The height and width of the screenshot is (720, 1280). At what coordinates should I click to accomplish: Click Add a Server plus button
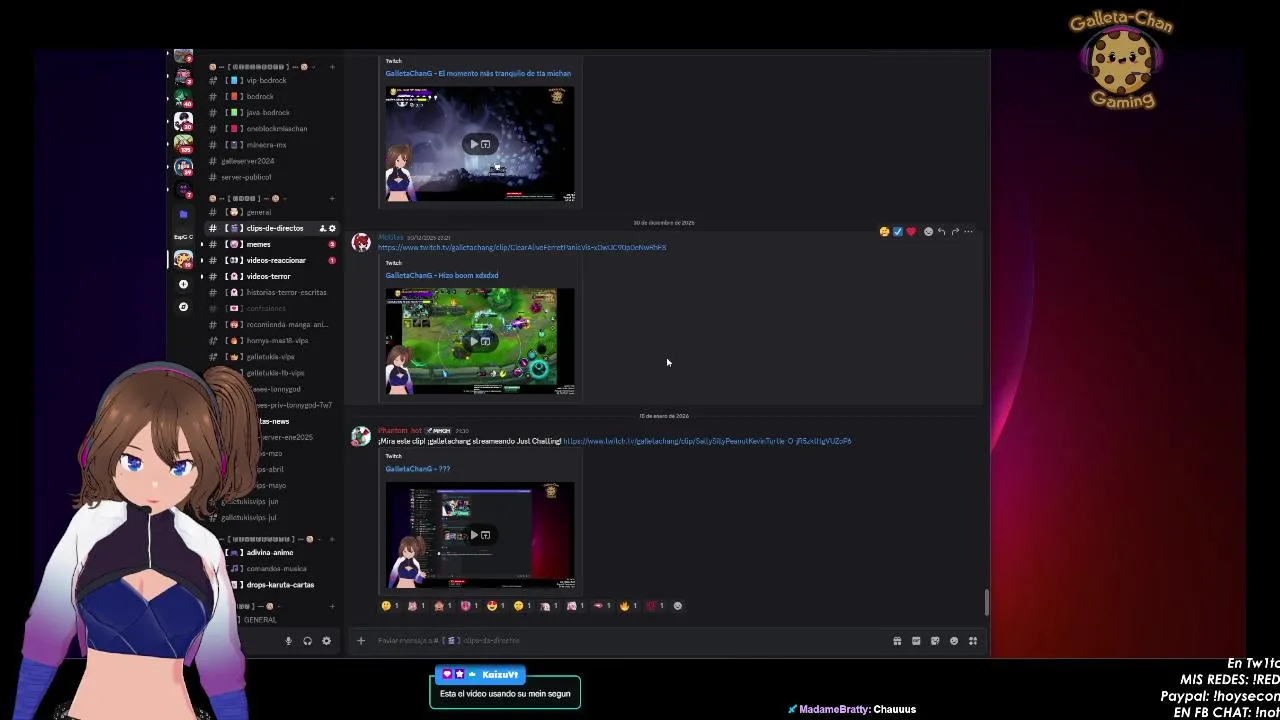183,284
